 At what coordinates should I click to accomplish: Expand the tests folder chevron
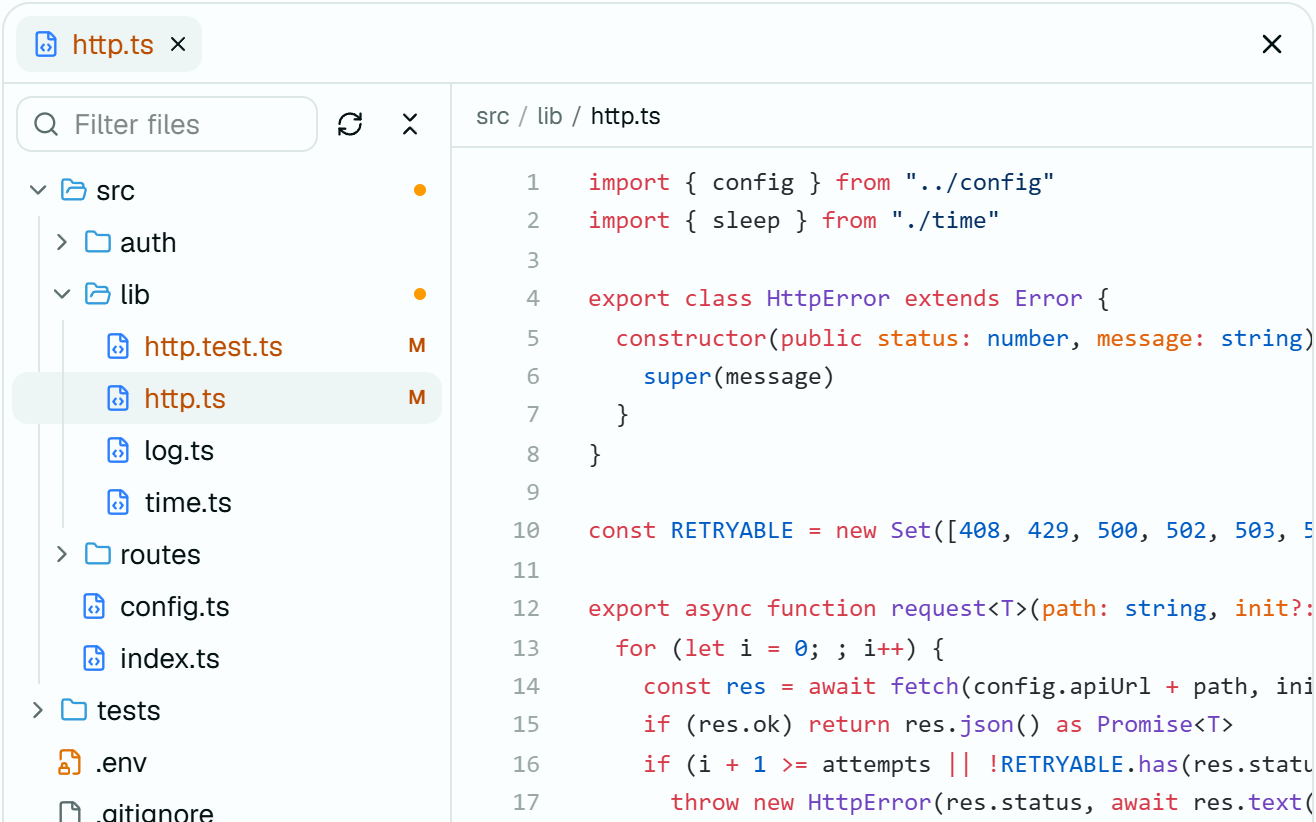38,710
